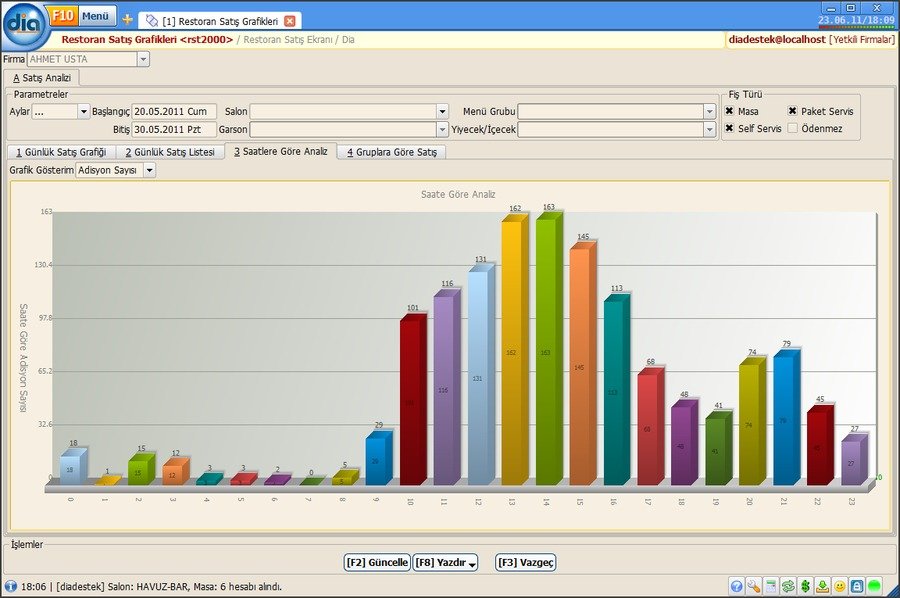Click the tag icon on the Restoran Satış Grafikleri tab
Image resolution: width=900 pixels, height=598 pixels.
(152, 21)
